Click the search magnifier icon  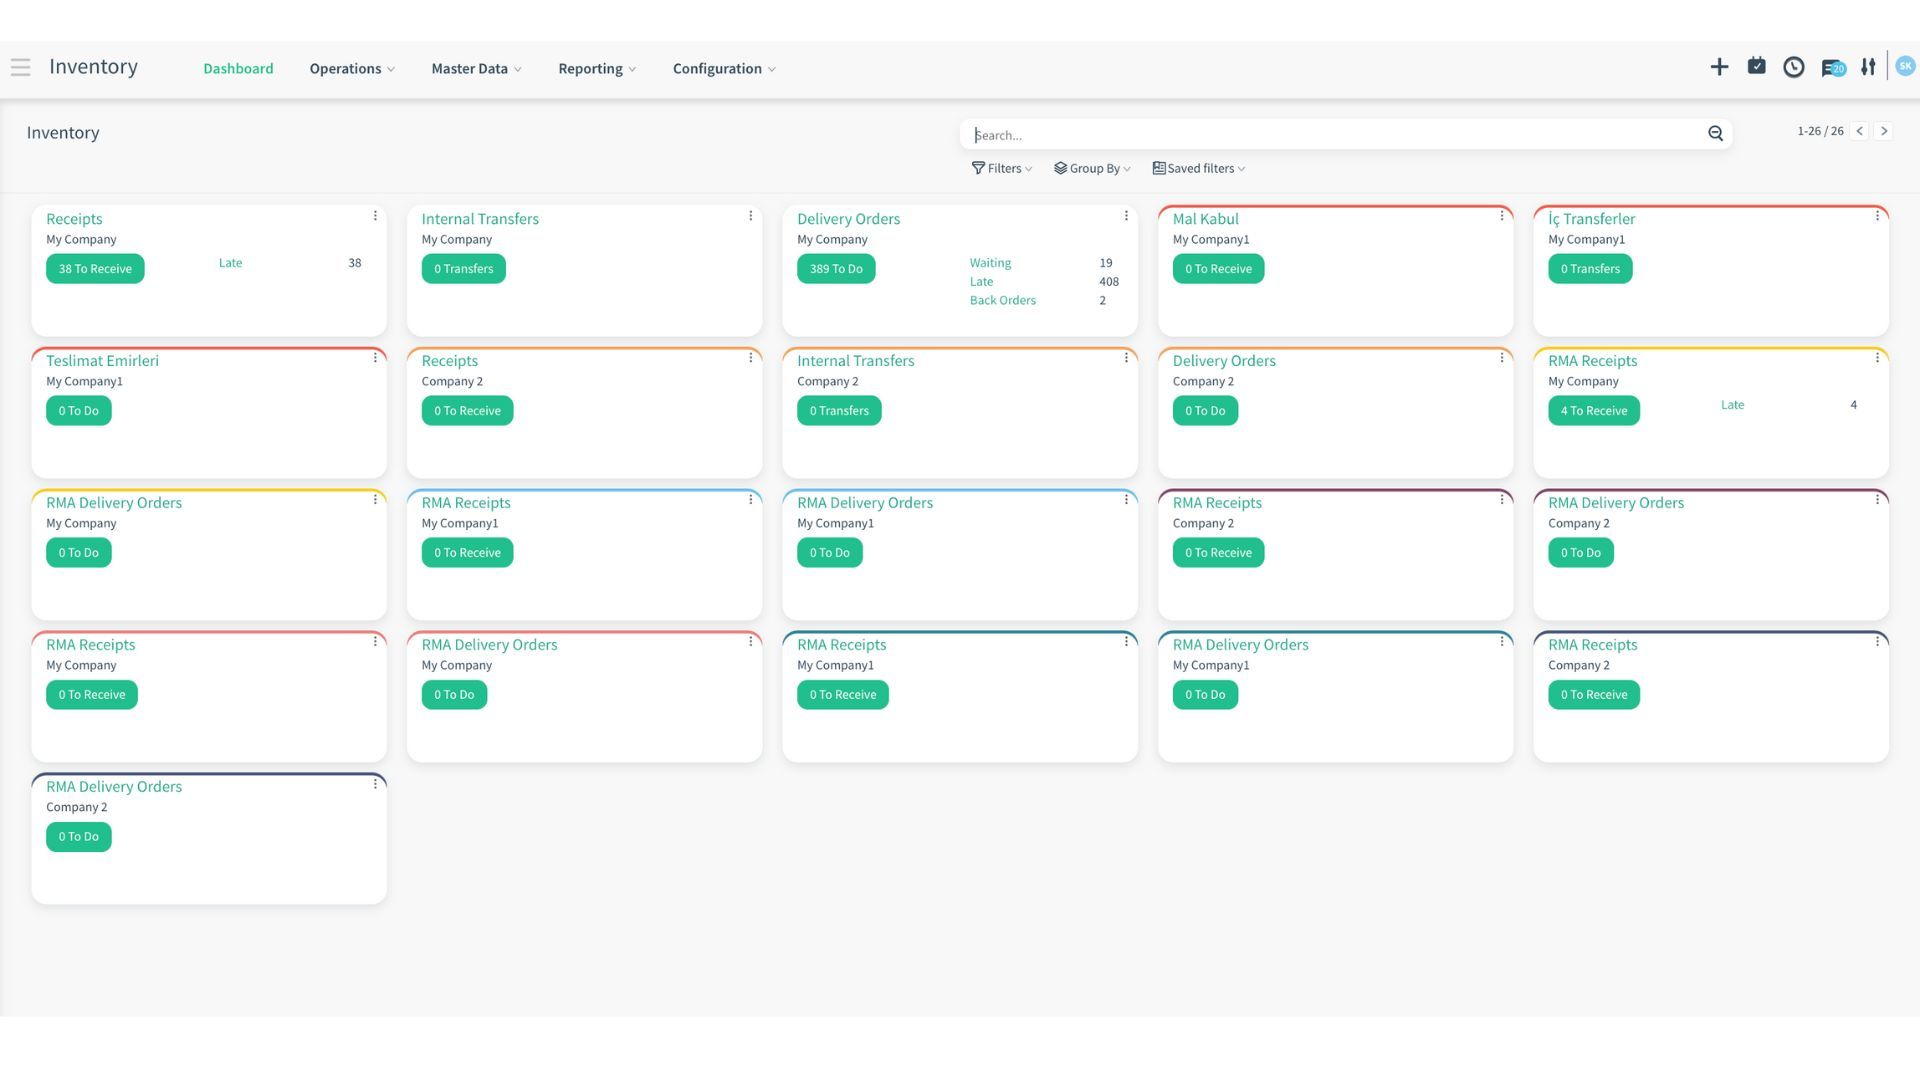[1715, 134]
